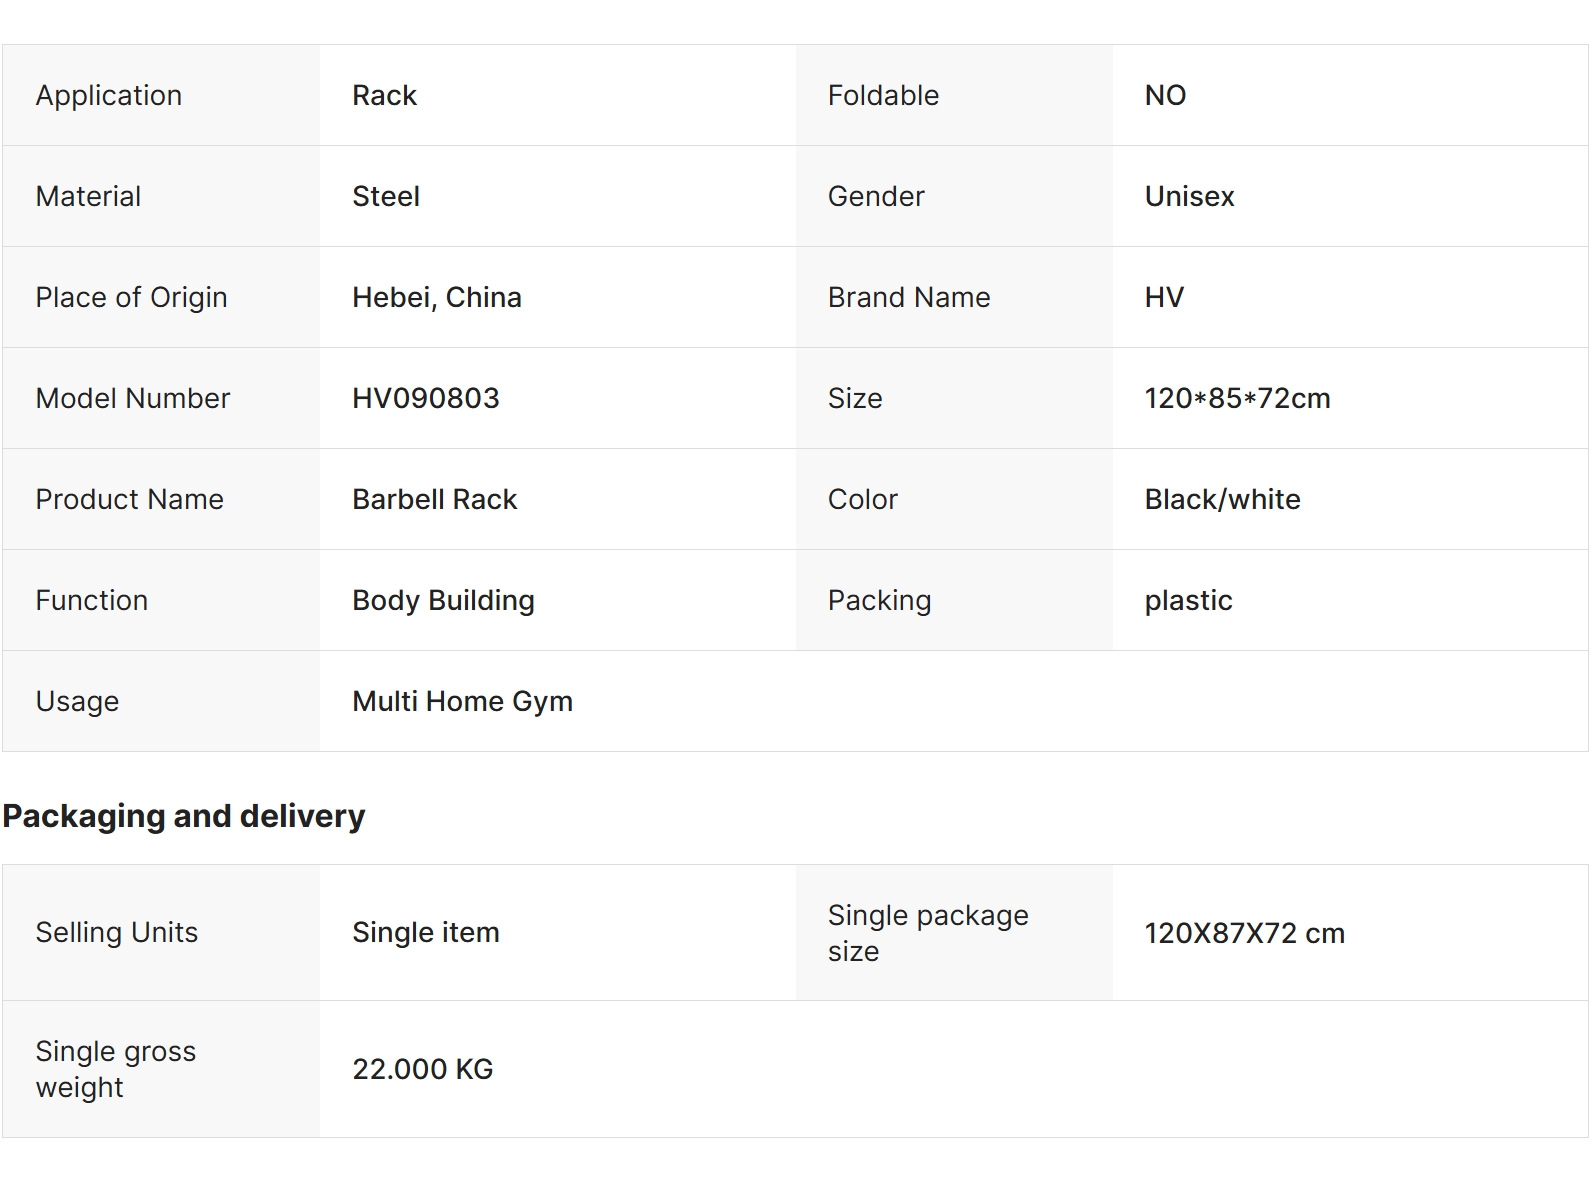Viewport: 1591px width, 1183px height.
Task: Click the Packaging and delivery heading
Action: (184, 816)
